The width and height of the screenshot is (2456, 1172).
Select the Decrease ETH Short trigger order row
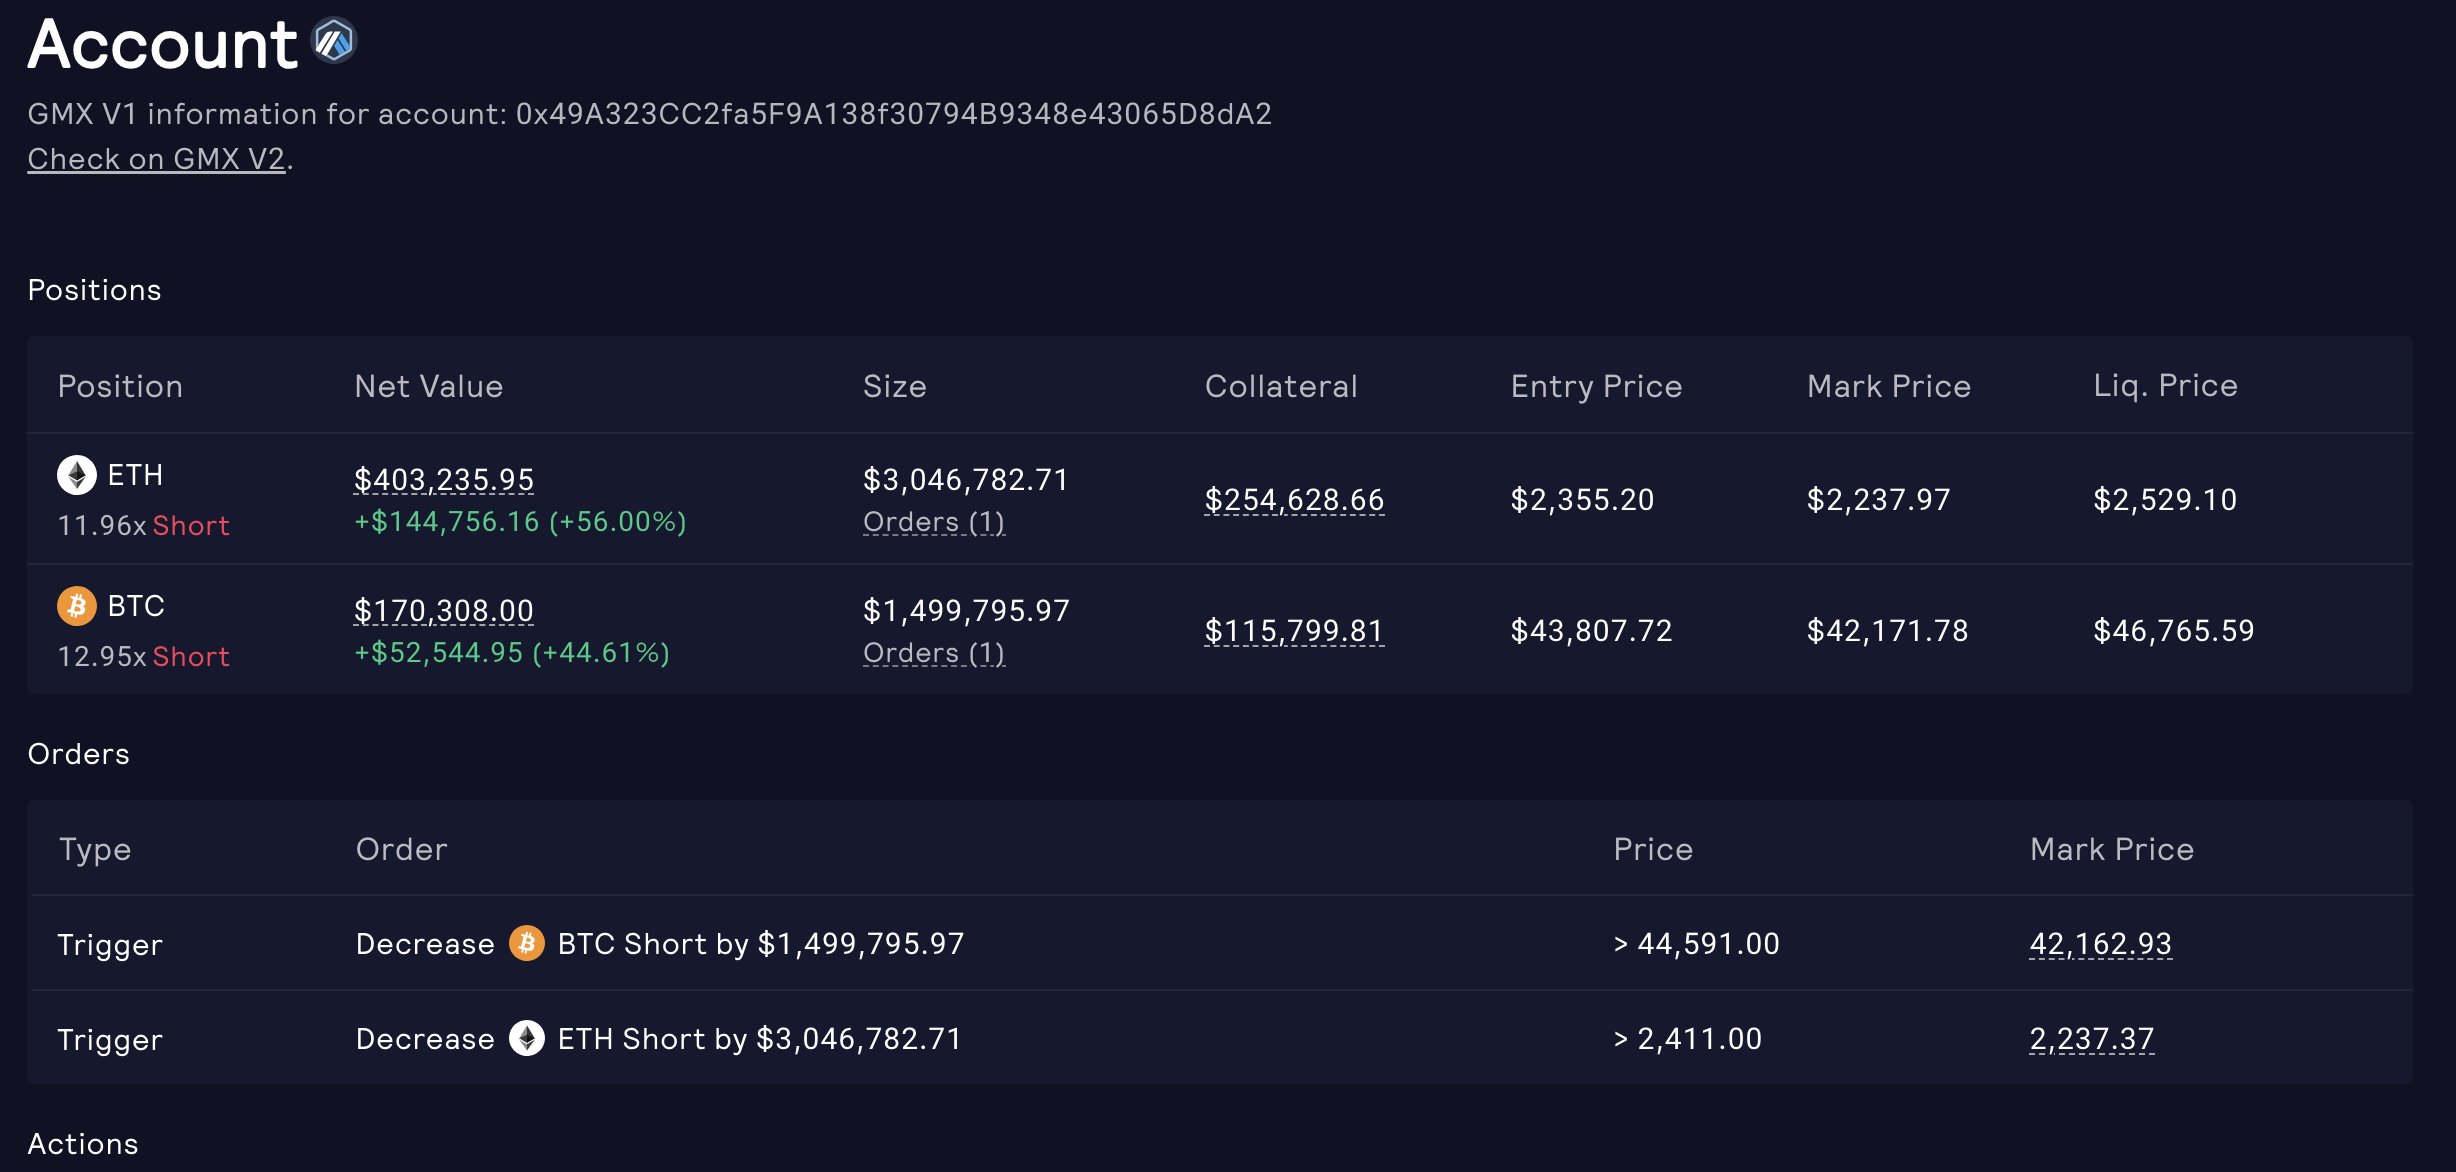1220,1038
